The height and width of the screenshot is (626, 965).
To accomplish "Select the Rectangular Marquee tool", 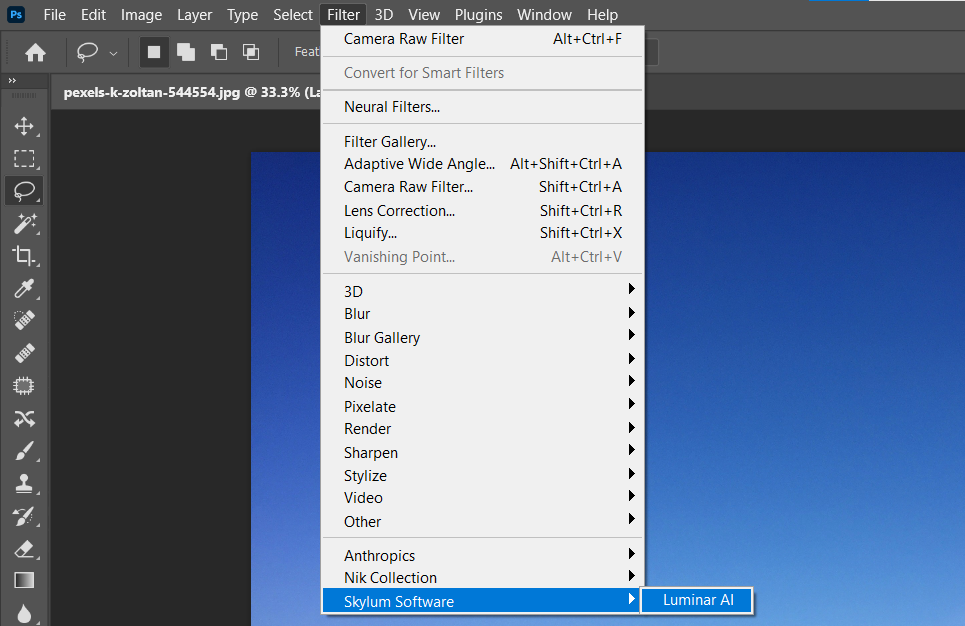I will coord(24,159).
